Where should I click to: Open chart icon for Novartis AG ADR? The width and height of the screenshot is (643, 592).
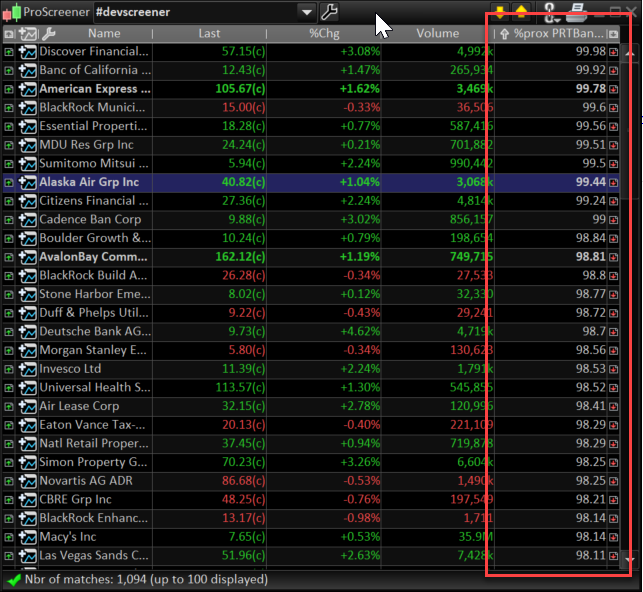pyautogui.click(x=28, y=481)
